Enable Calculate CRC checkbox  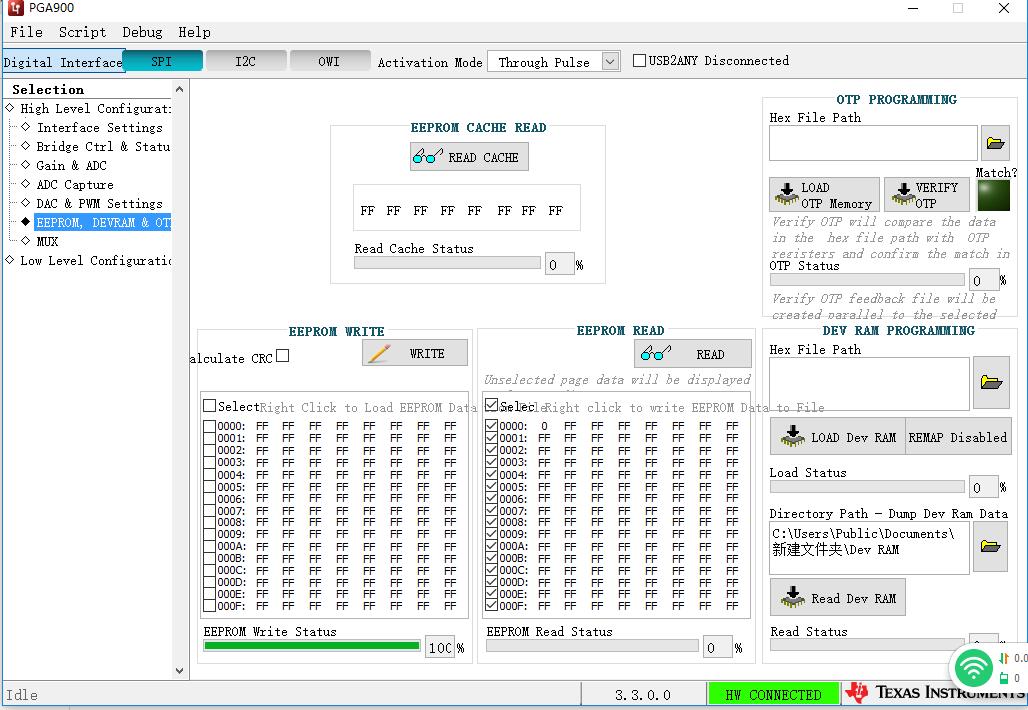pos(283,355)
